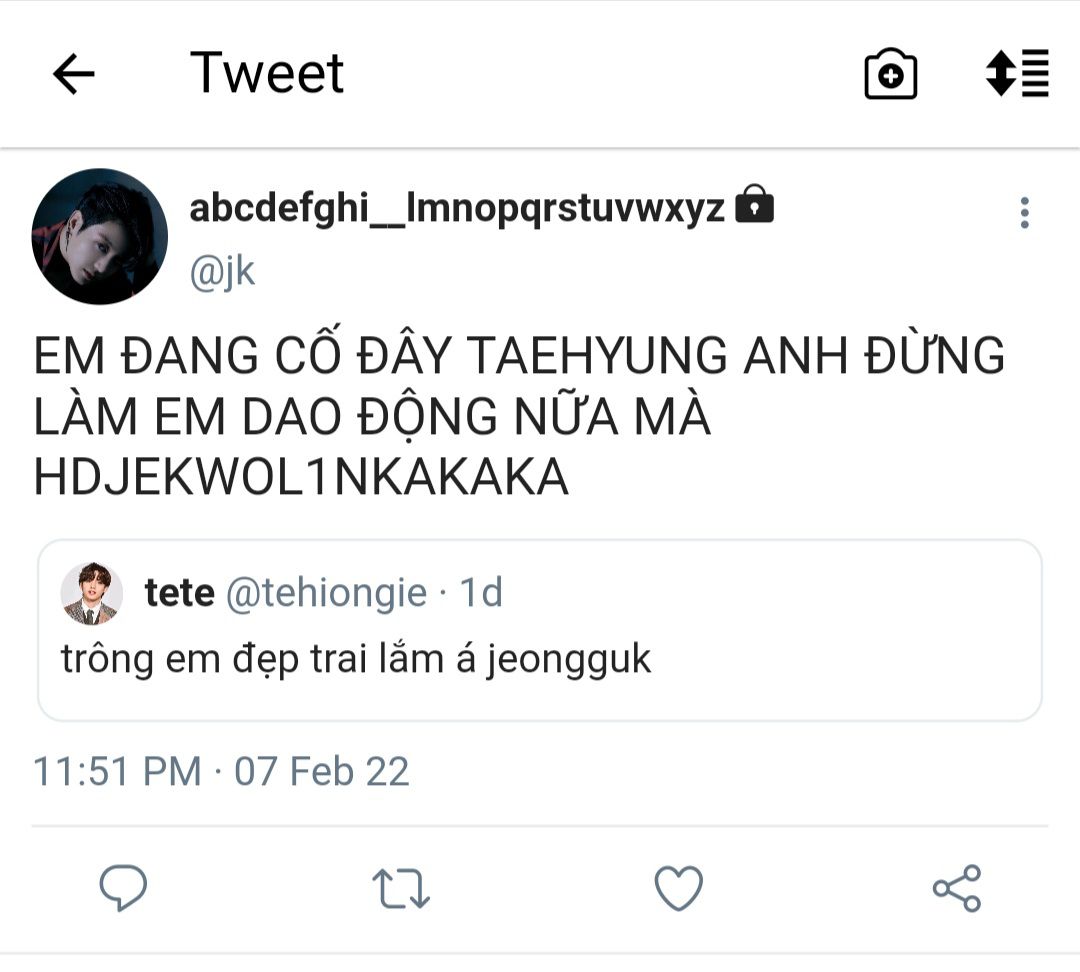Like the tweet with heart icon
The height and width of the screenshot is (972, 1080).
point(678,888)
